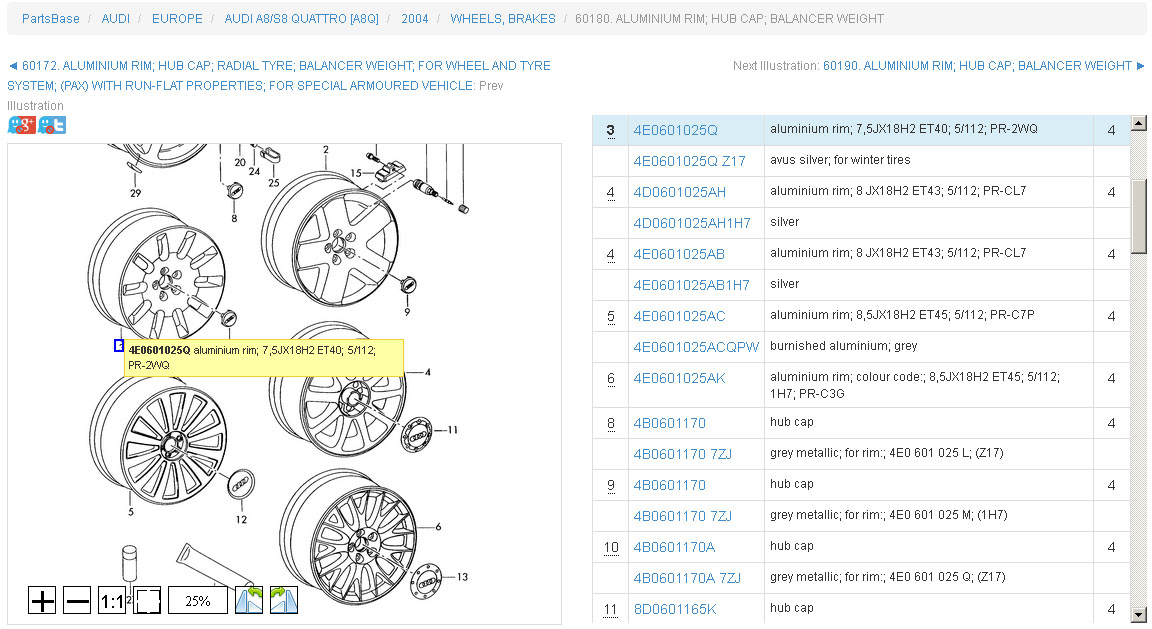Open part 4E0601025Q
The image size is (1152, 629).
click(x=675, y=131)
